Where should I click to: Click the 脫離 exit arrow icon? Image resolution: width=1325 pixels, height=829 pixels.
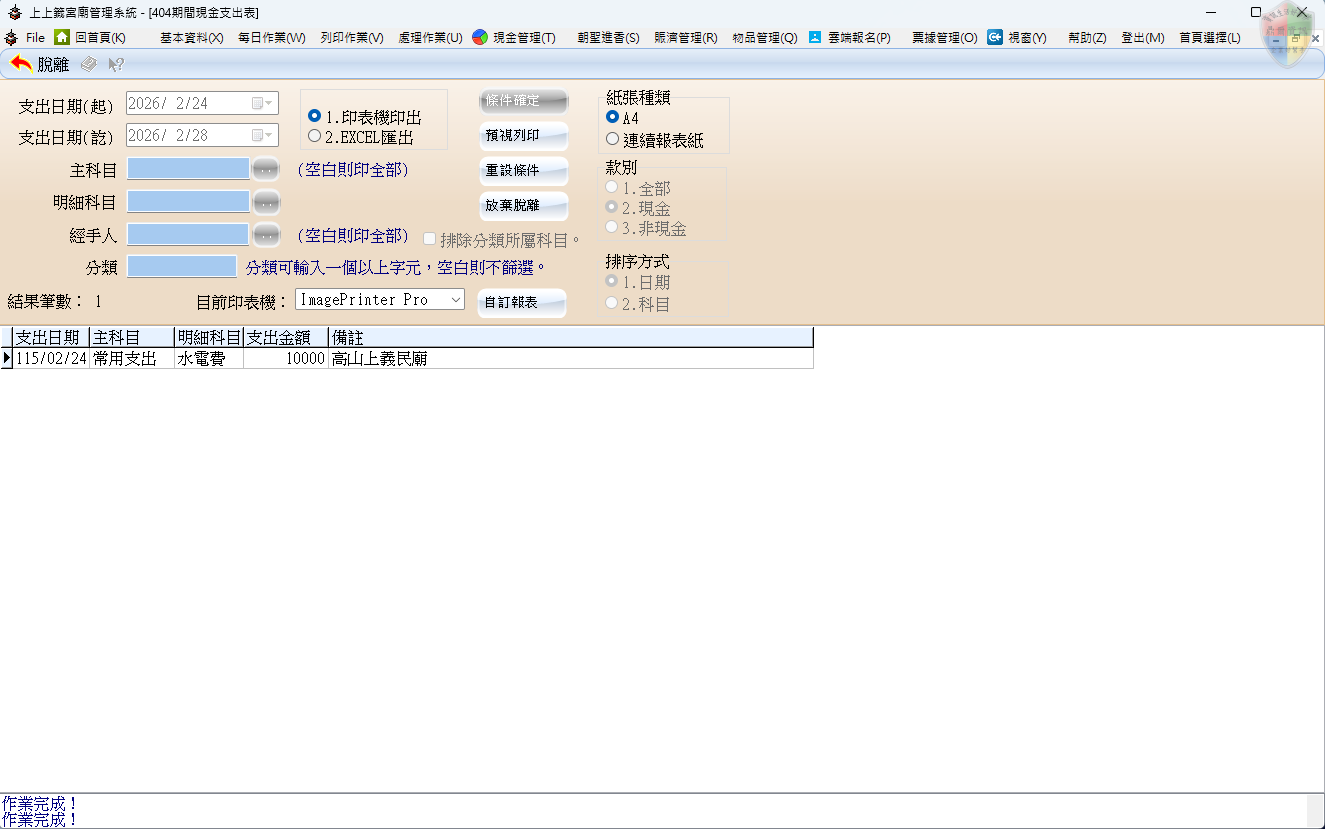pos(21,64)
